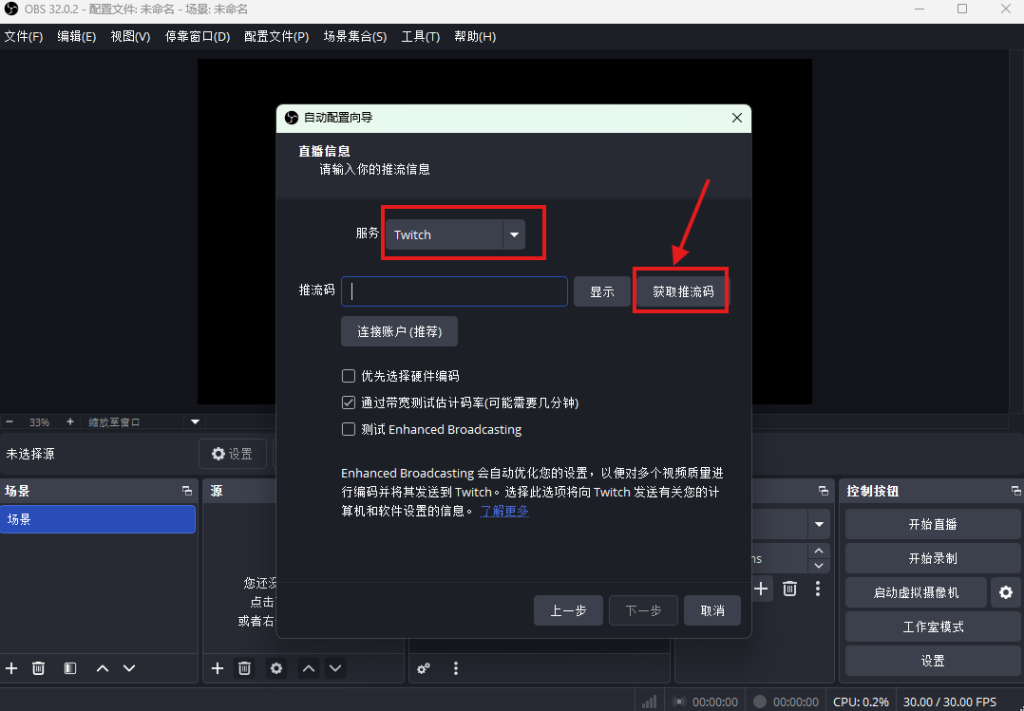Click the transition trash delete icon
The height and width of the screenshot is (711, 1024).
tap(789, 589)
